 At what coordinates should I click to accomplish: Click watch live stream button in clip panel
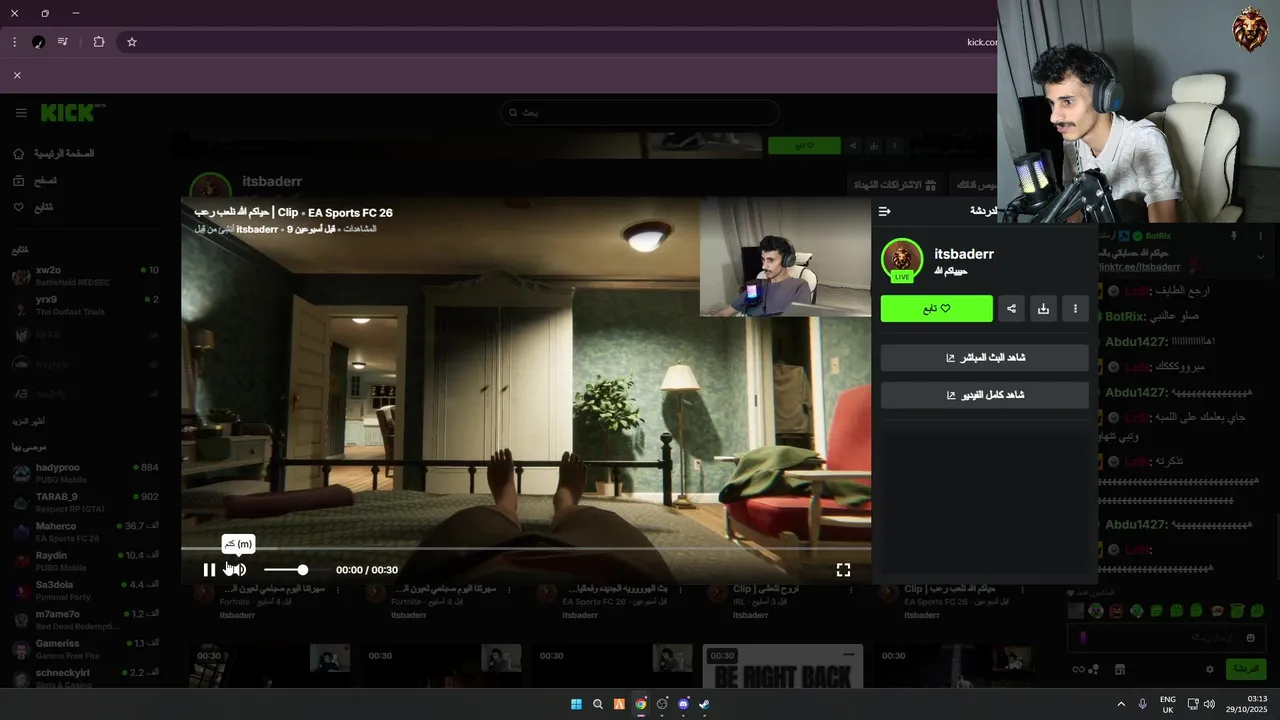tap(985, 358)
